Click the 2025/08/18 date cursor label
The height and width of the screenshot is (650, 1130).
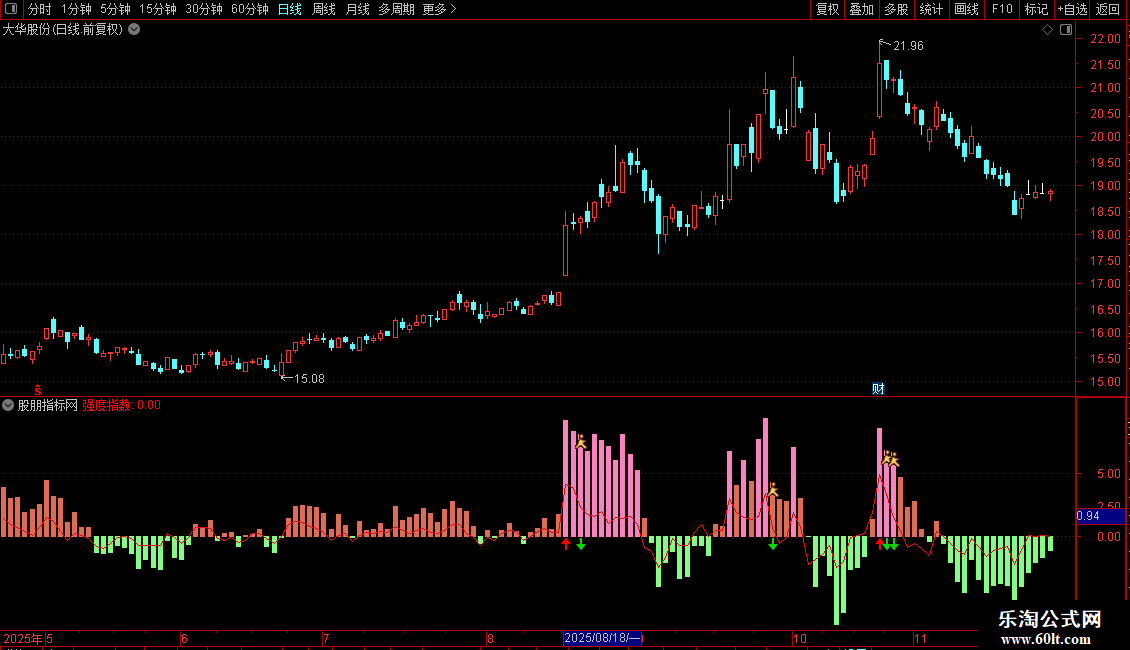602,638
